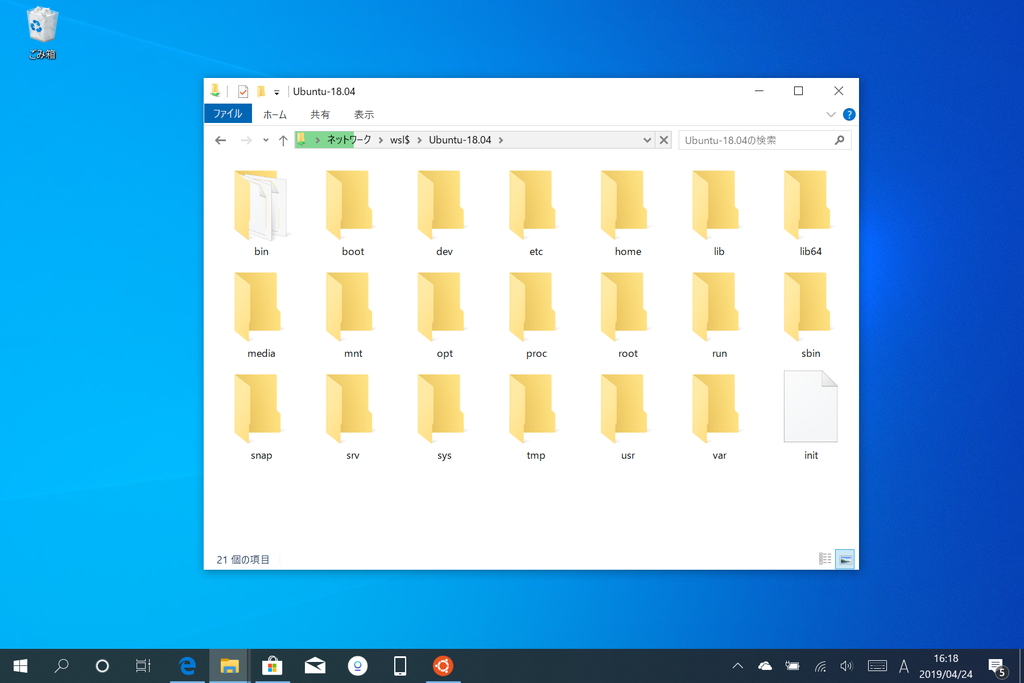The image size is (1024, 683).
Task: Open the sbin folder
Action: point(810,315)
